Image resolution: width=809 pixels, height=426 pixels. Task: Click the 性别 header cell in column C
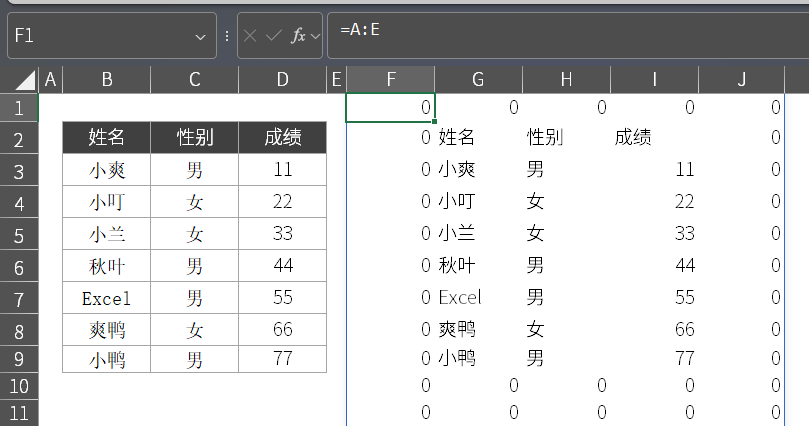click(x=195, y=138)
